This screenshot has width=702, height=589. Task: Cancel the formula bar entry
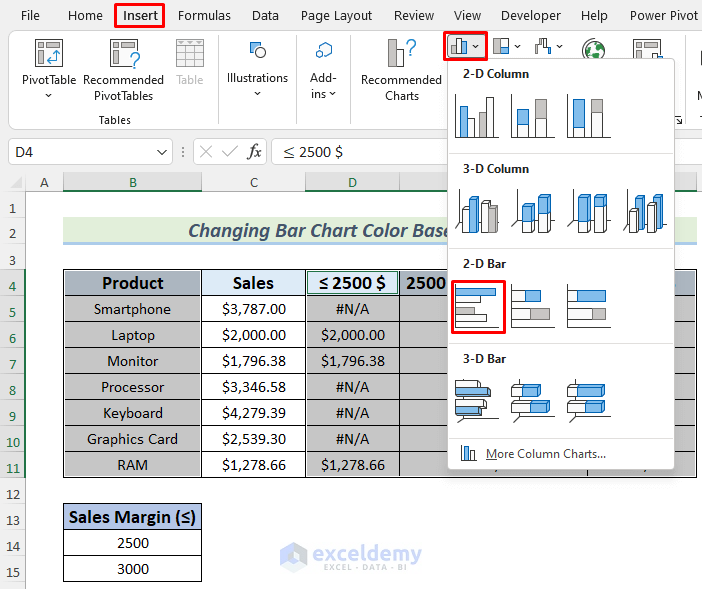pos(205,152)
